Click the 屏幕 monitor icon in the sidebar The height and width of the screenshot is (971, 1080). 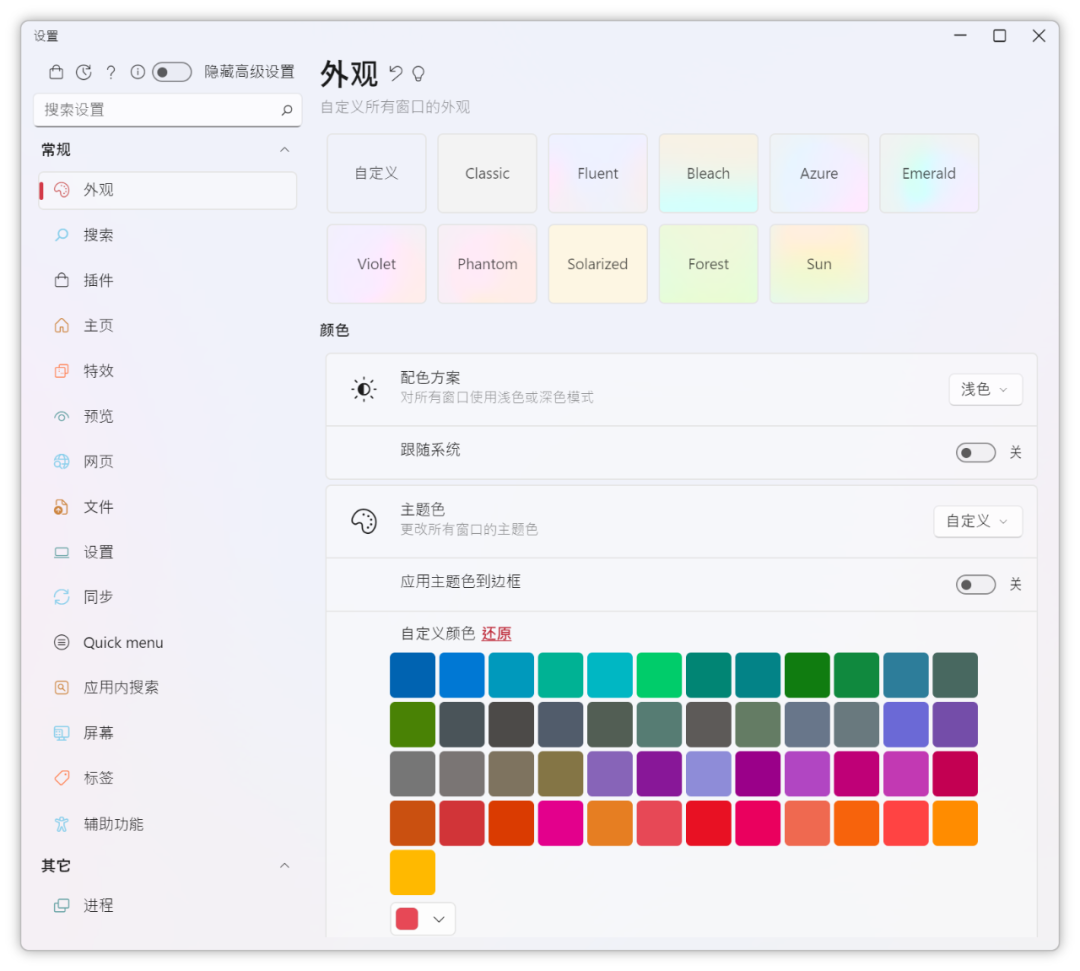pyautogui.click(x=61, y=733)
